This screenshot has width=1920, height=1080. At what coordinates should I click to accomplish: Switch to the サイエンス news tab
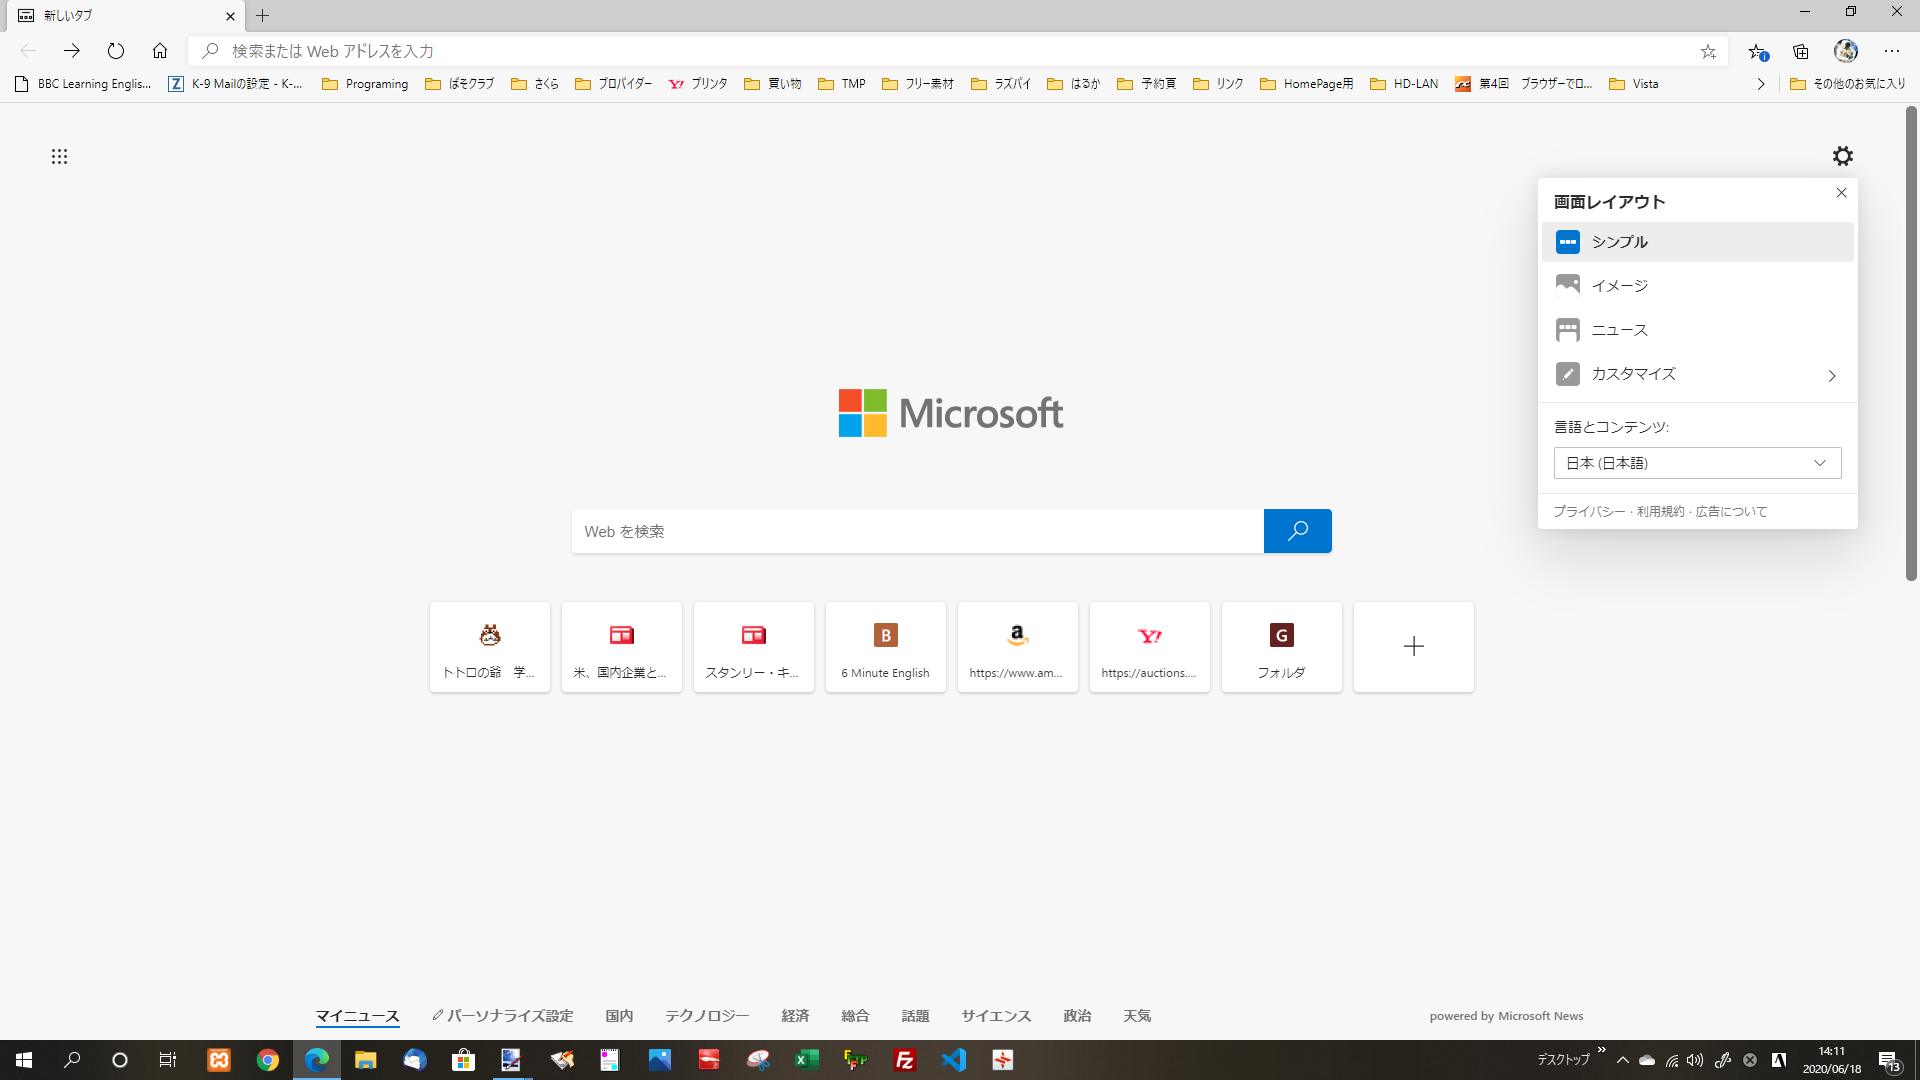click(996, 1016)
